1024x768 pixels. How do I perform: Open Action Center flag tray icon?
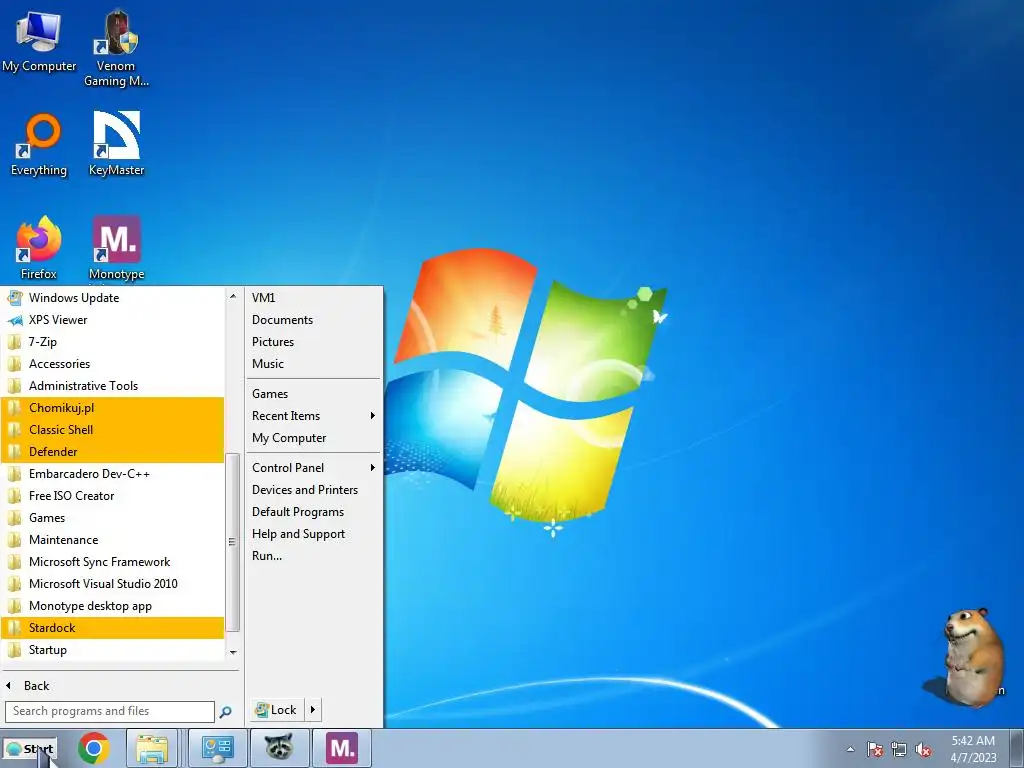pos(875,749)
